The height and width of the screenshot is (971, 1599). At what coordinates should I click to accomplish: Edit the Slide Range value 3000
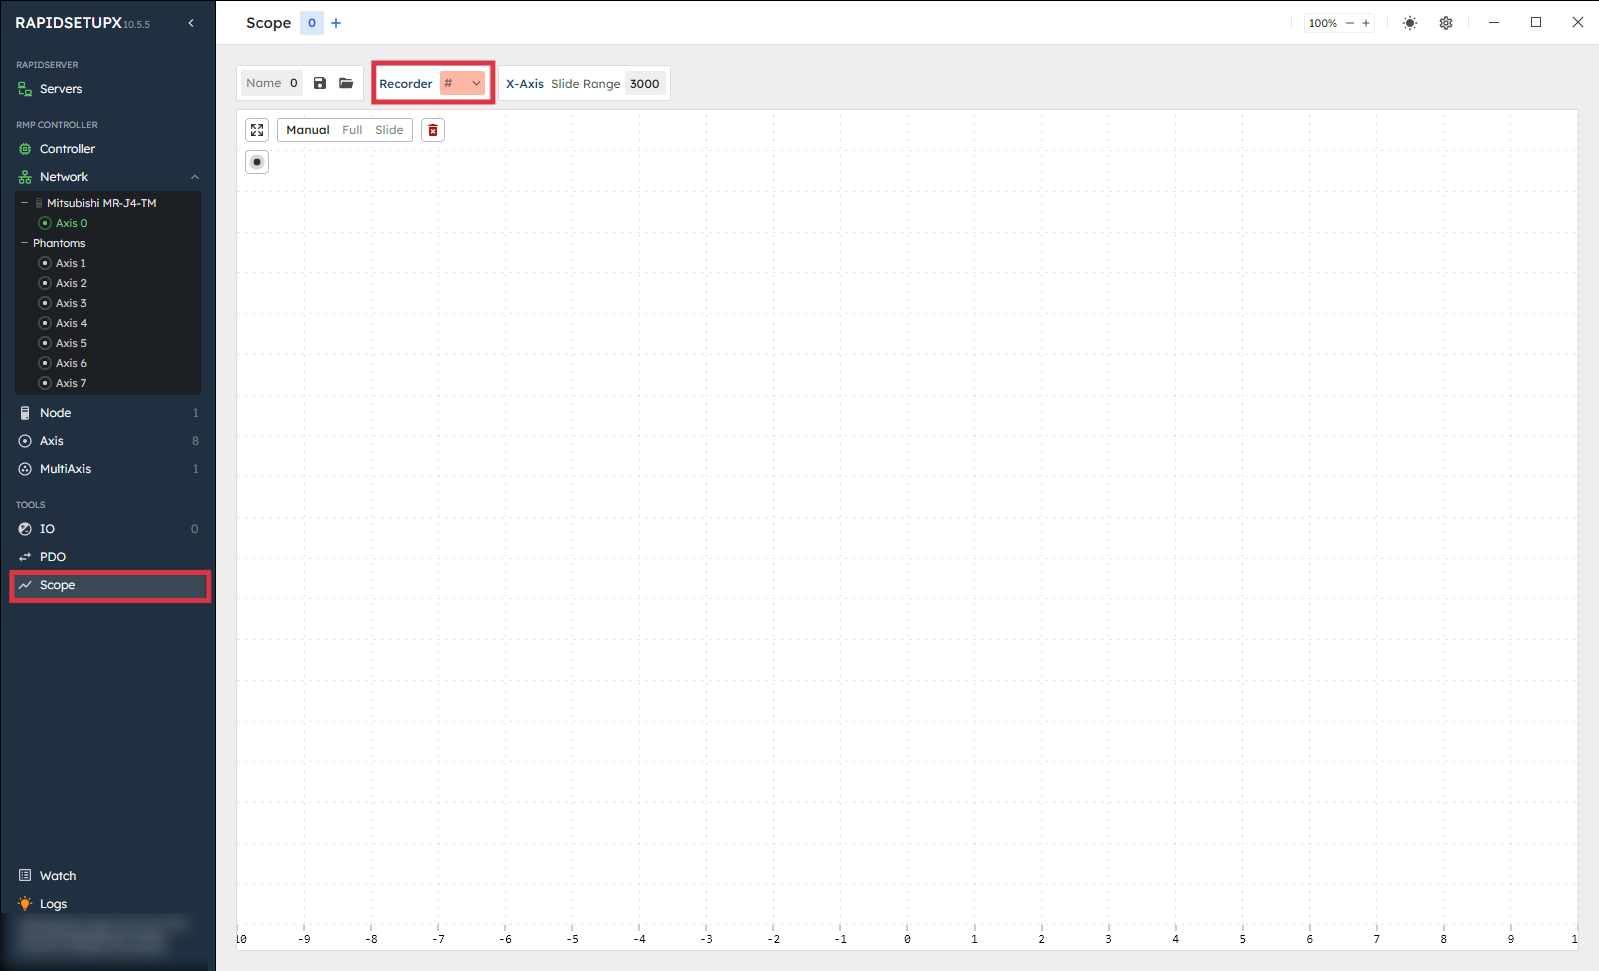pos(645,84)
